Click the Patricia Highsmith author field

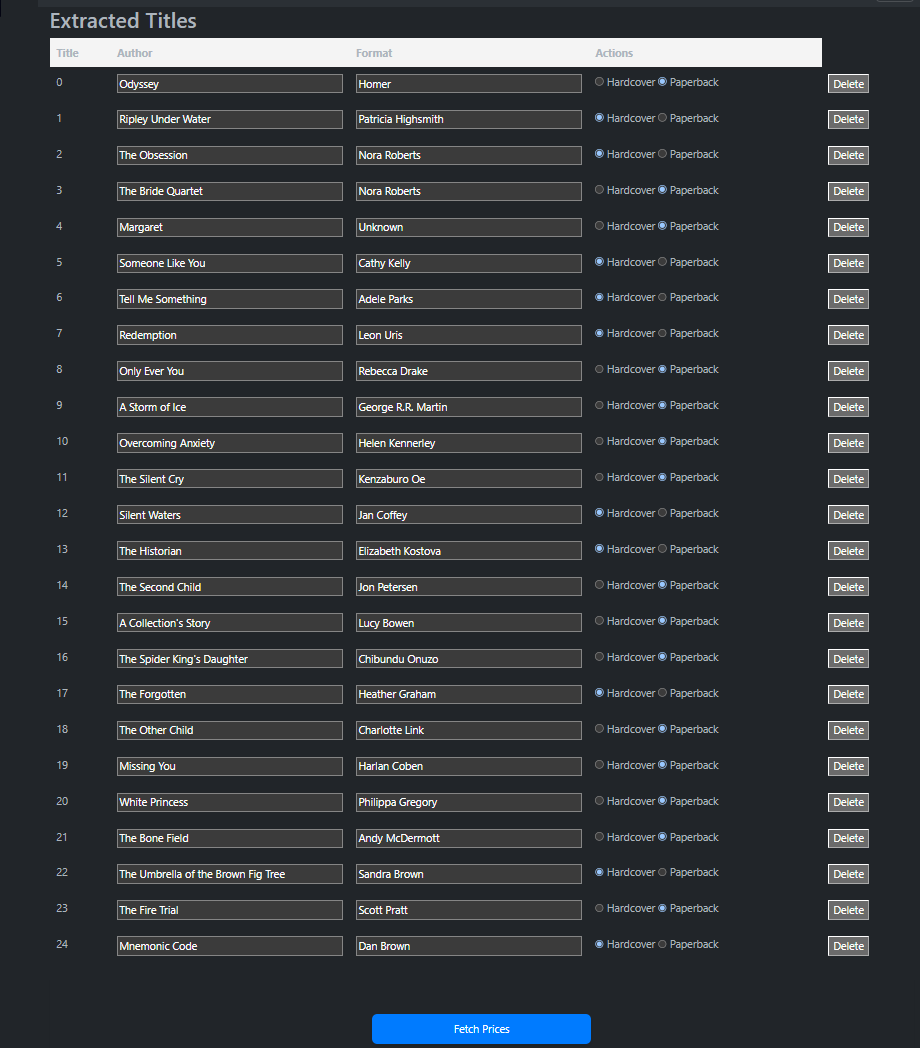[x=469, y=119]
